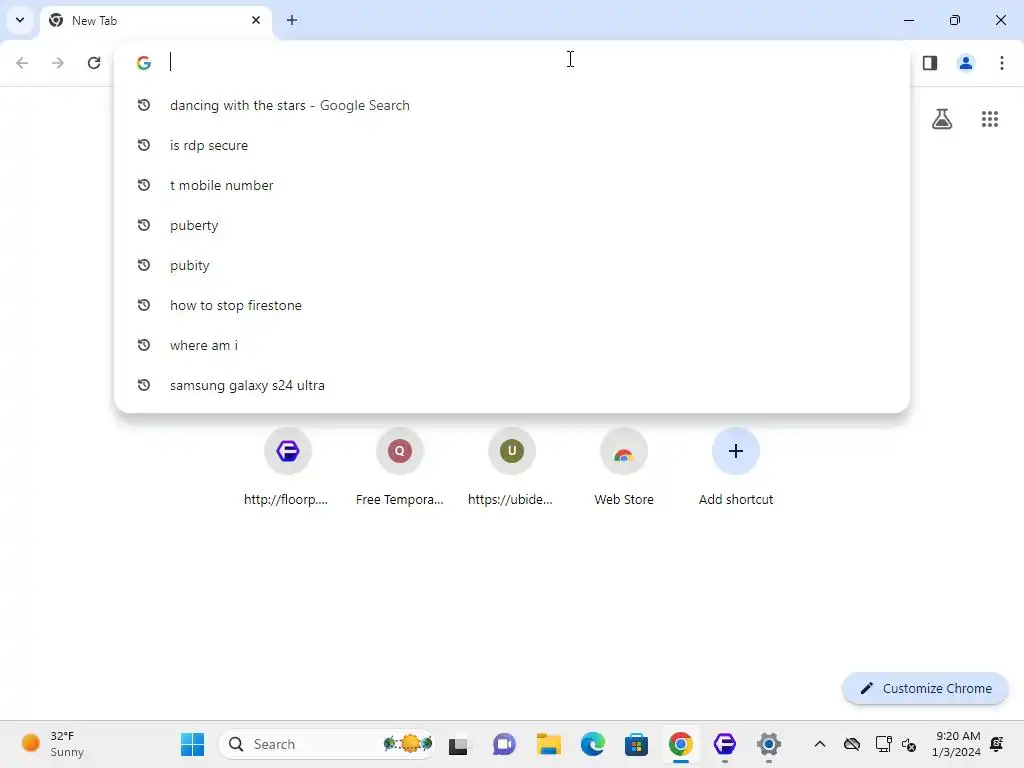Image resolution: width=1024 pixels, height=768 pixels.
Task: Open the tab search dropdown arrow
Action: [20, 20]
